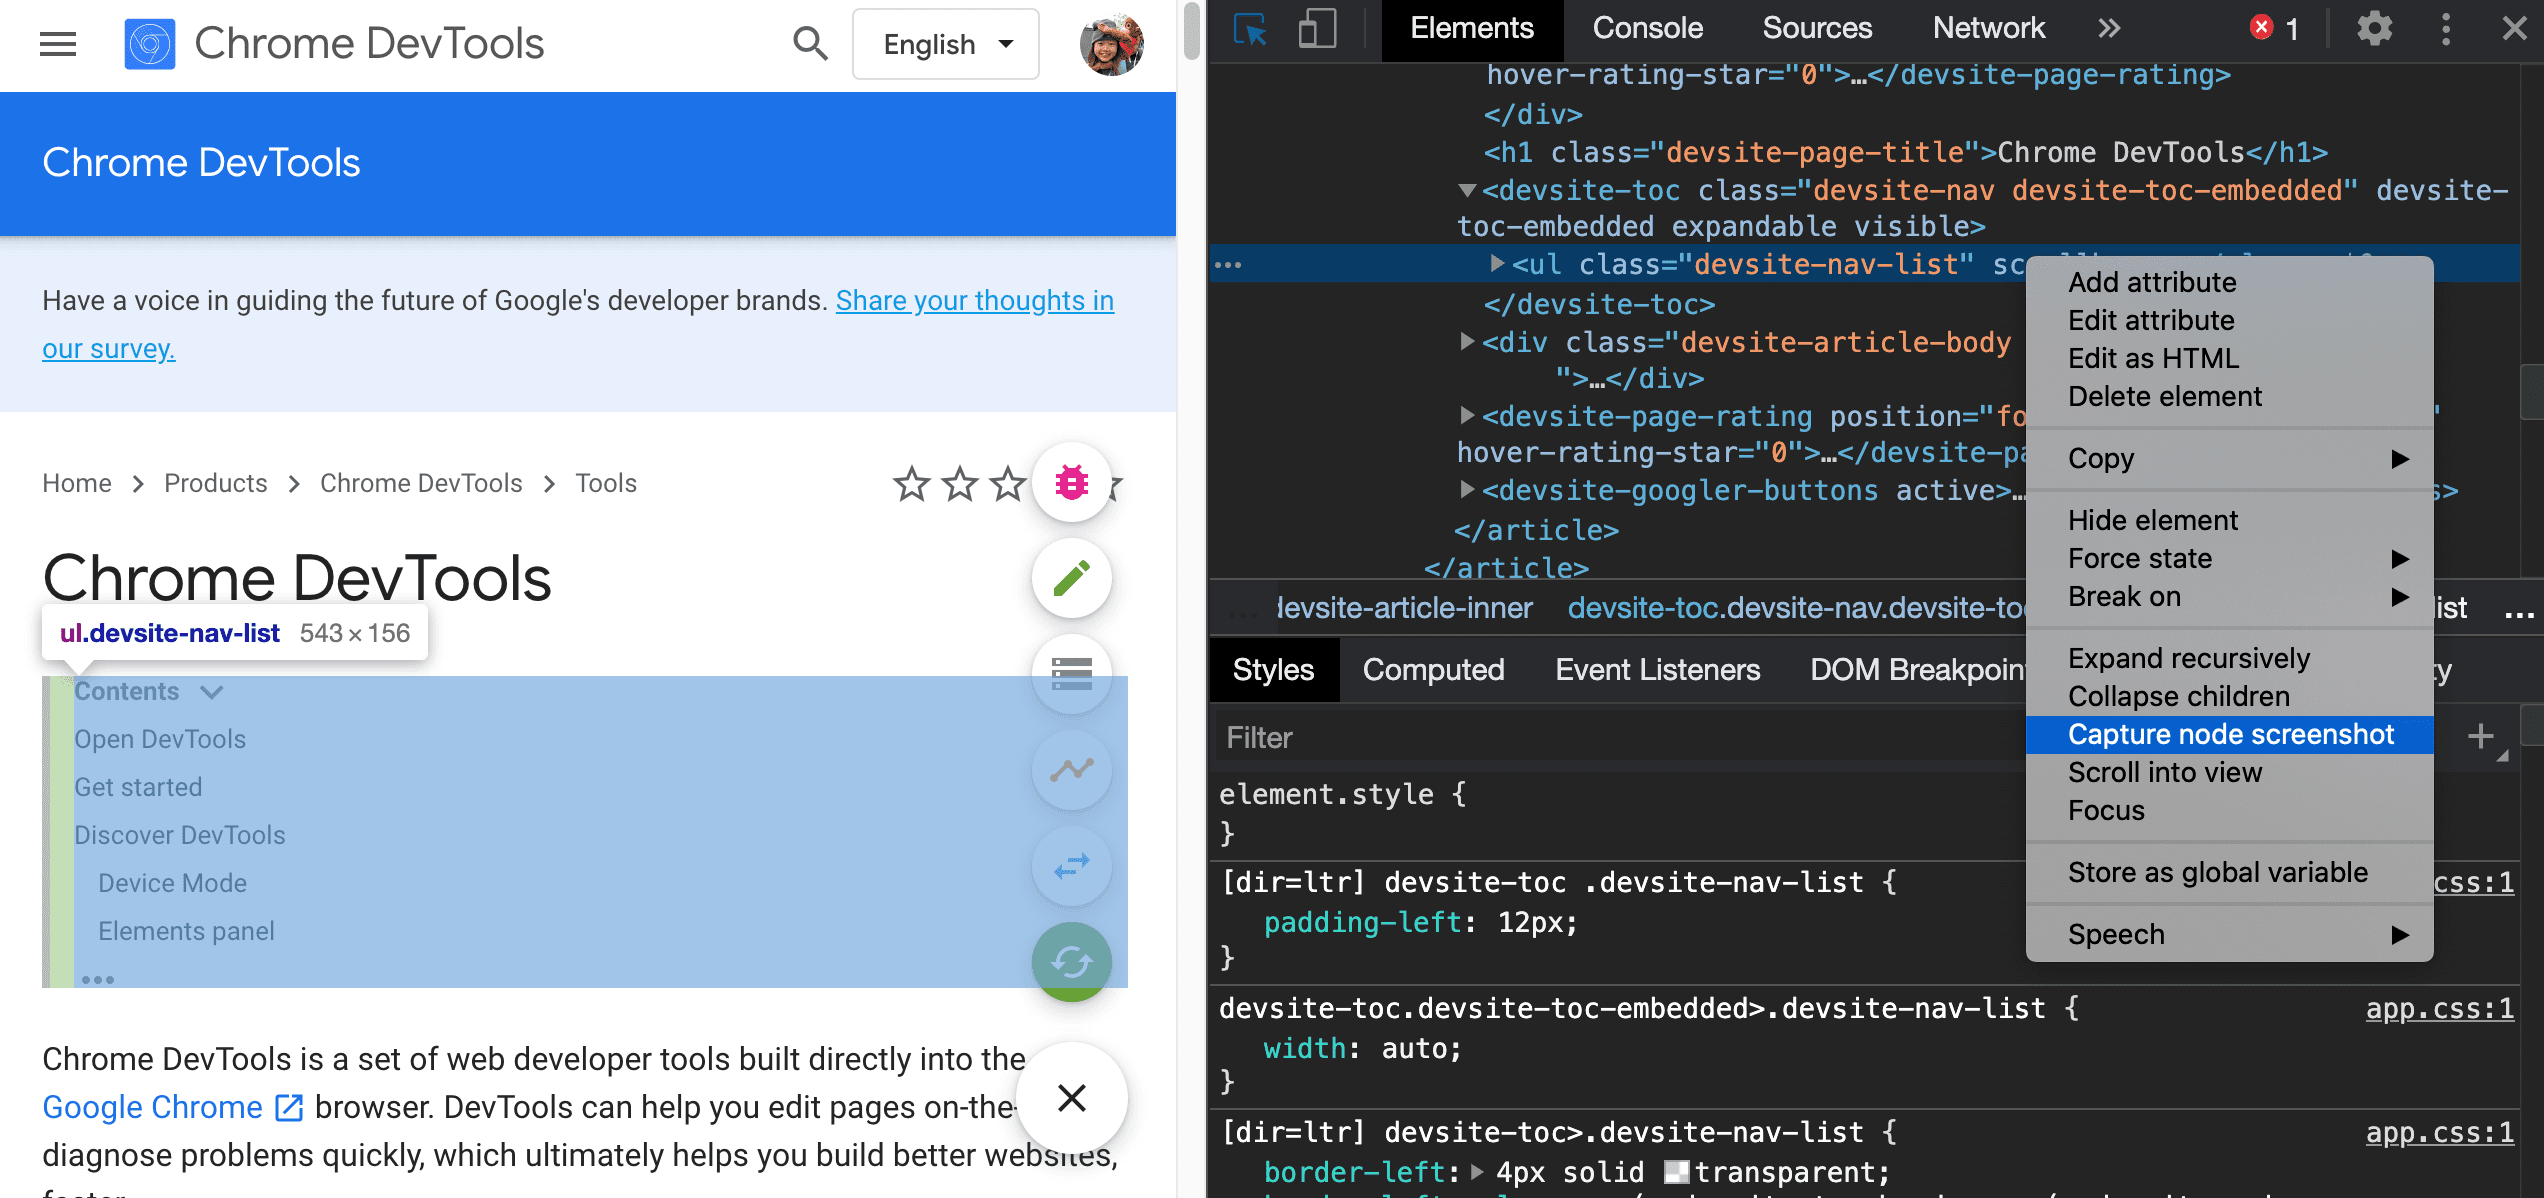Select Capture node screenshot context menu item

point(2231,734)
